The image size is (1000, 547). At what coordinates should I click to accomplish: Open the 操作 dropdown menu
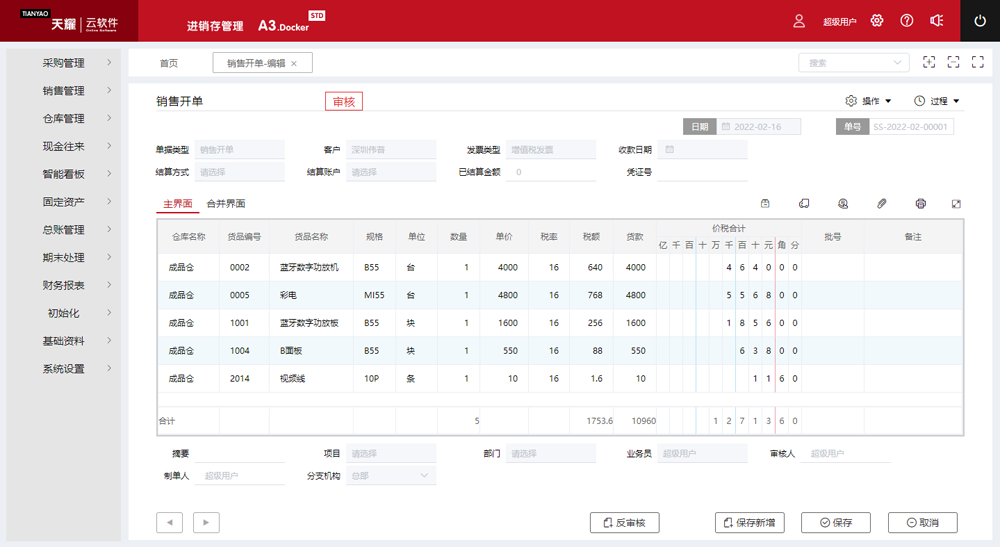pyautogui.click(x=868, y=101)
